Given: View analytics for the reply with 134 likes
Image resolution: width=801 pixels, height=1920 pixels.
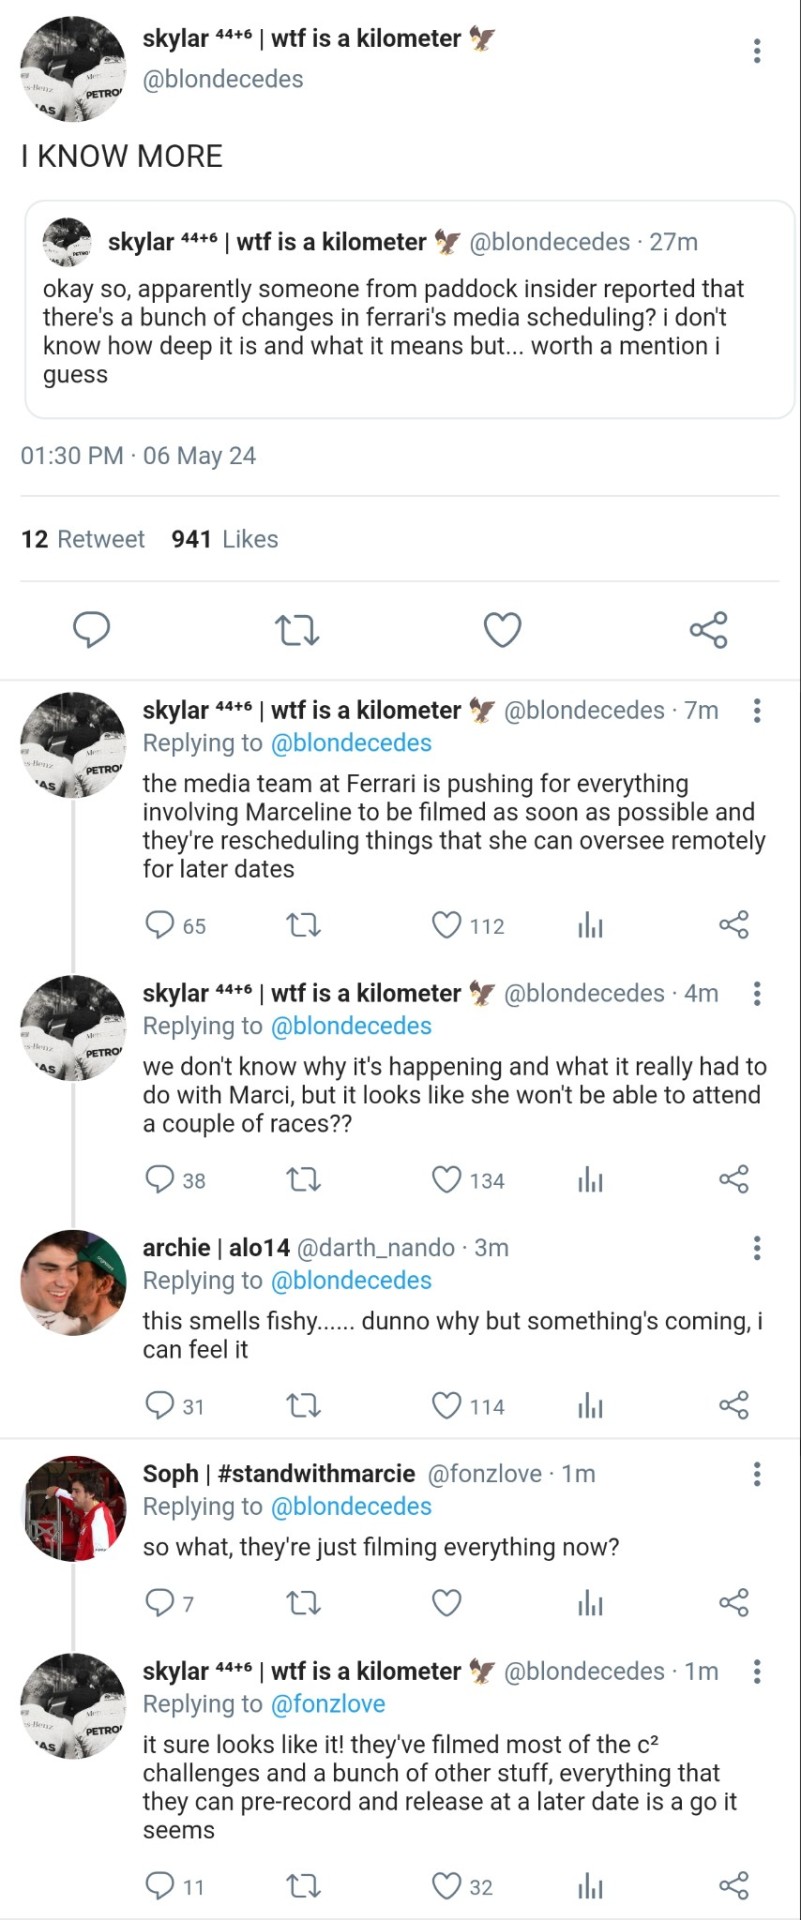Looking at the screenshot, I should click(x=590, y=1180).
